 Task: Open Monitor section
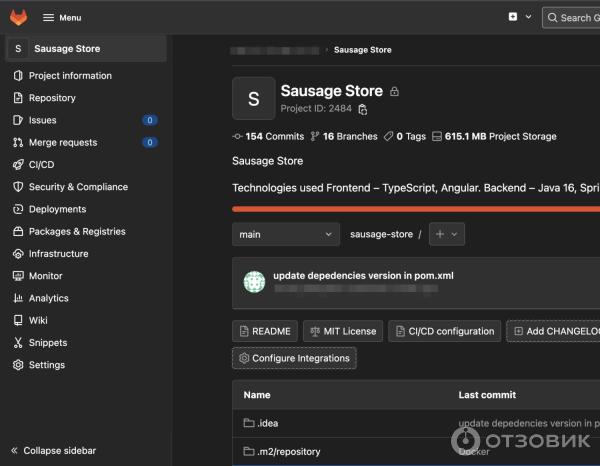[x=46, y=276]
